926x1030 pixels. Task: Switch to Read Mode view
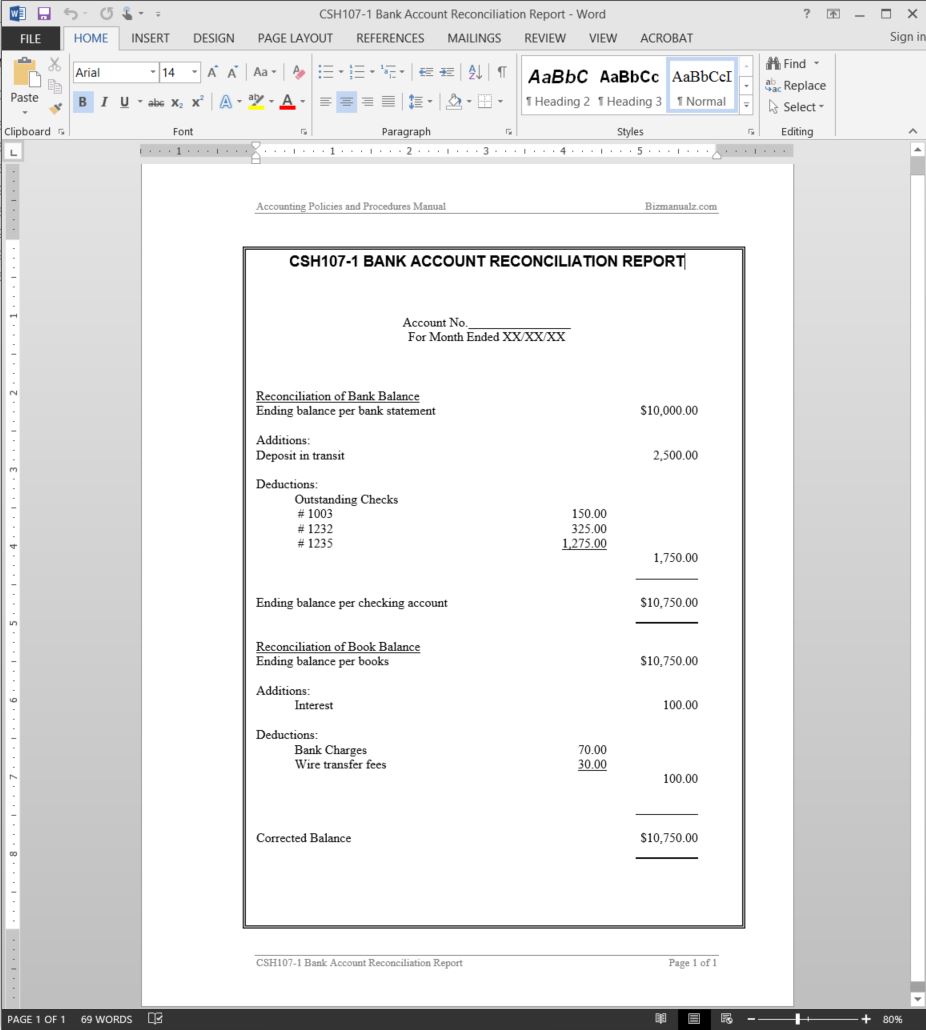pyautogui.click(x=661, y=1019)
